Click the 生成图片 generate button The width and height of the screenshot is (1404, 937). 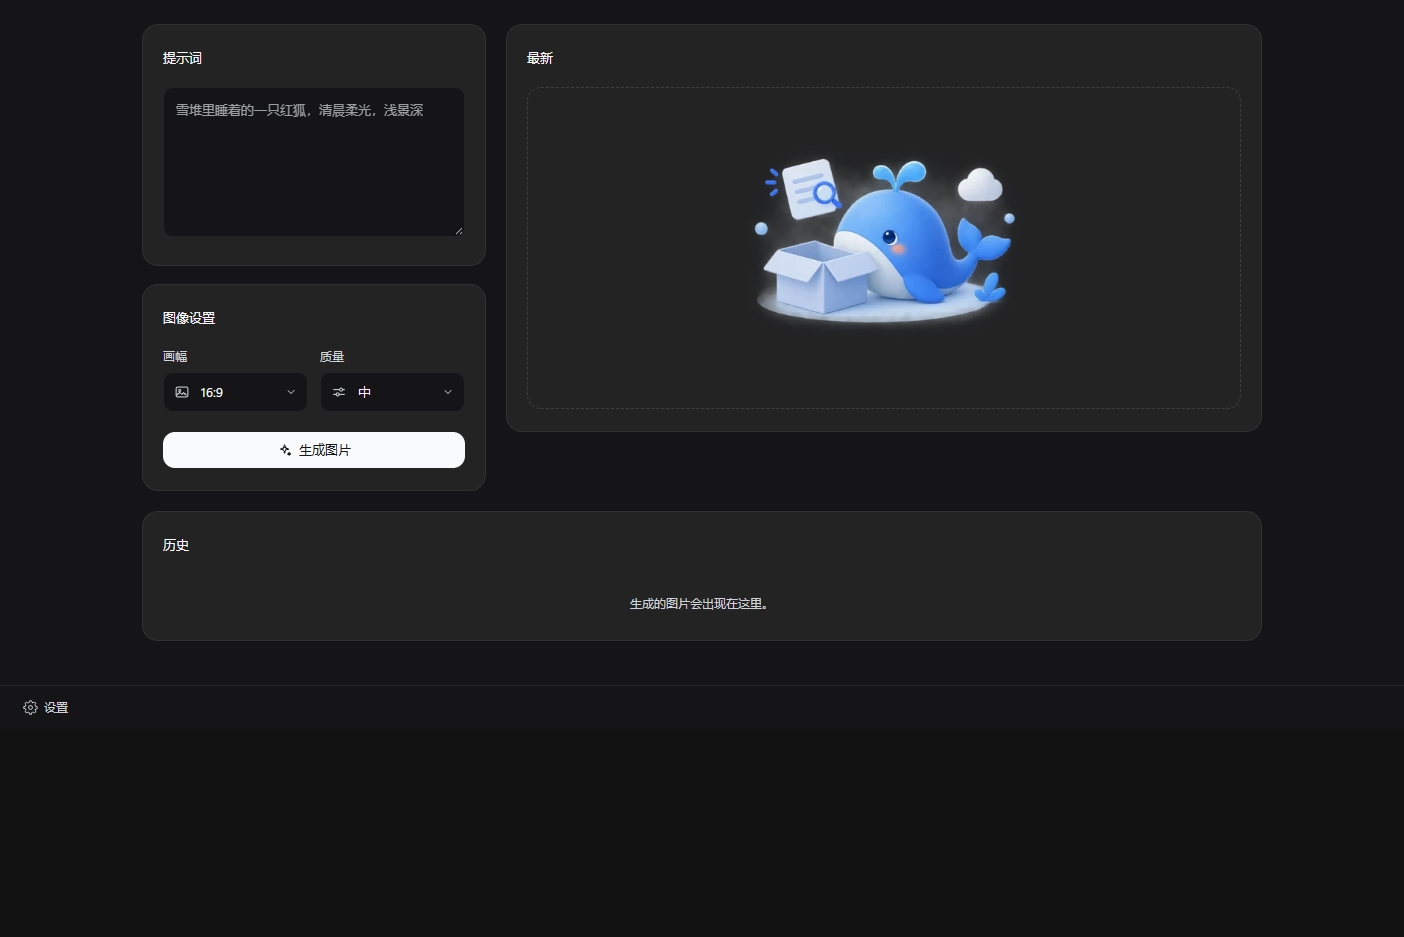314,450
